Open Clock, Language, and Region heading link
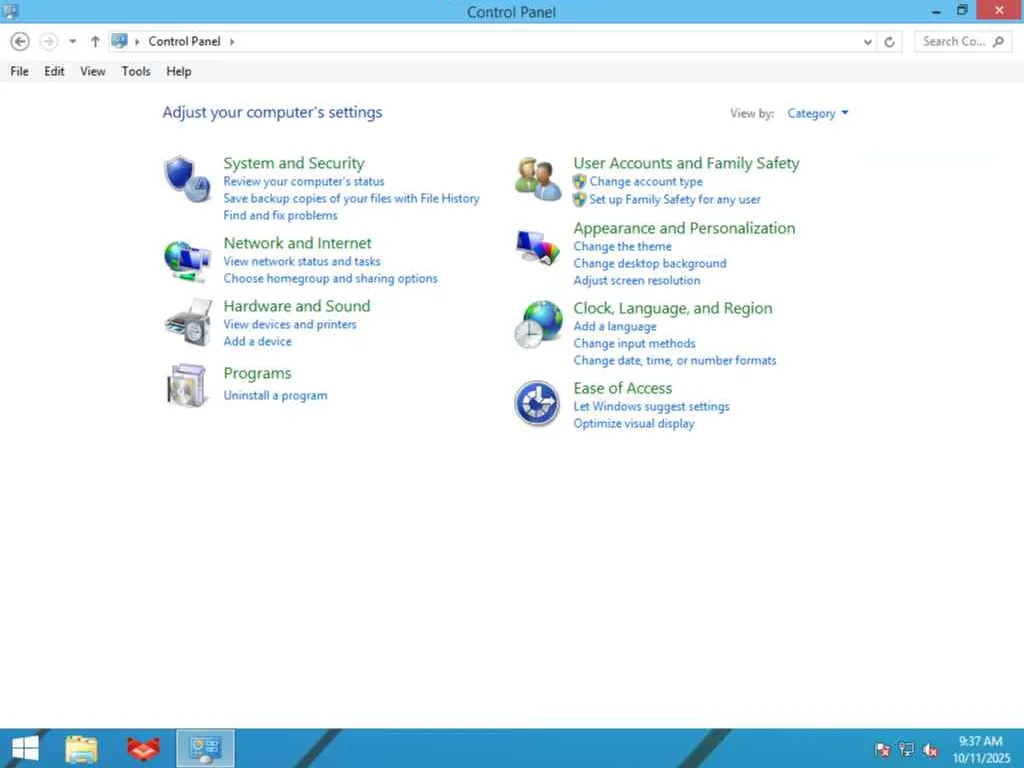The width and height of the screenshot is (1024, 768). (x=673, y=308)
